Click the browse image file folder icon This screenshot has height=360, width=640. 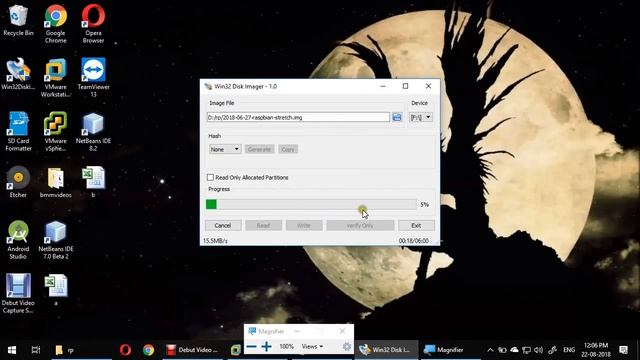click(397, 118)
